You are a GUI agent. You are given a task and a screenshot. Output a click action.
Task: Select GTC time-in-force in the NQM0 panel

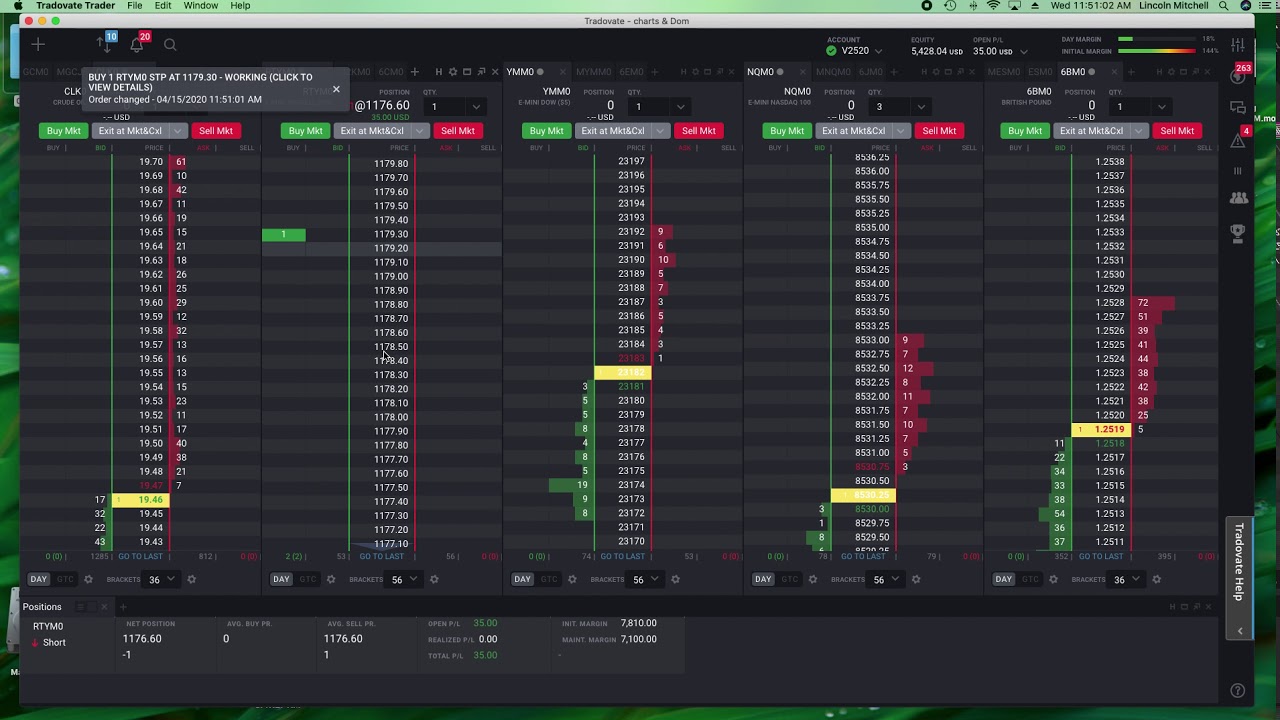pyautogui.click(x=790, y=579)
